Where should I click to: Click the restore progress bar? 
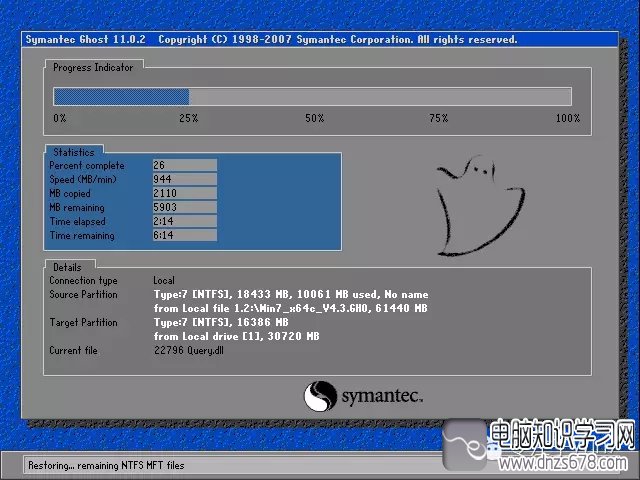tap(312, 97)
